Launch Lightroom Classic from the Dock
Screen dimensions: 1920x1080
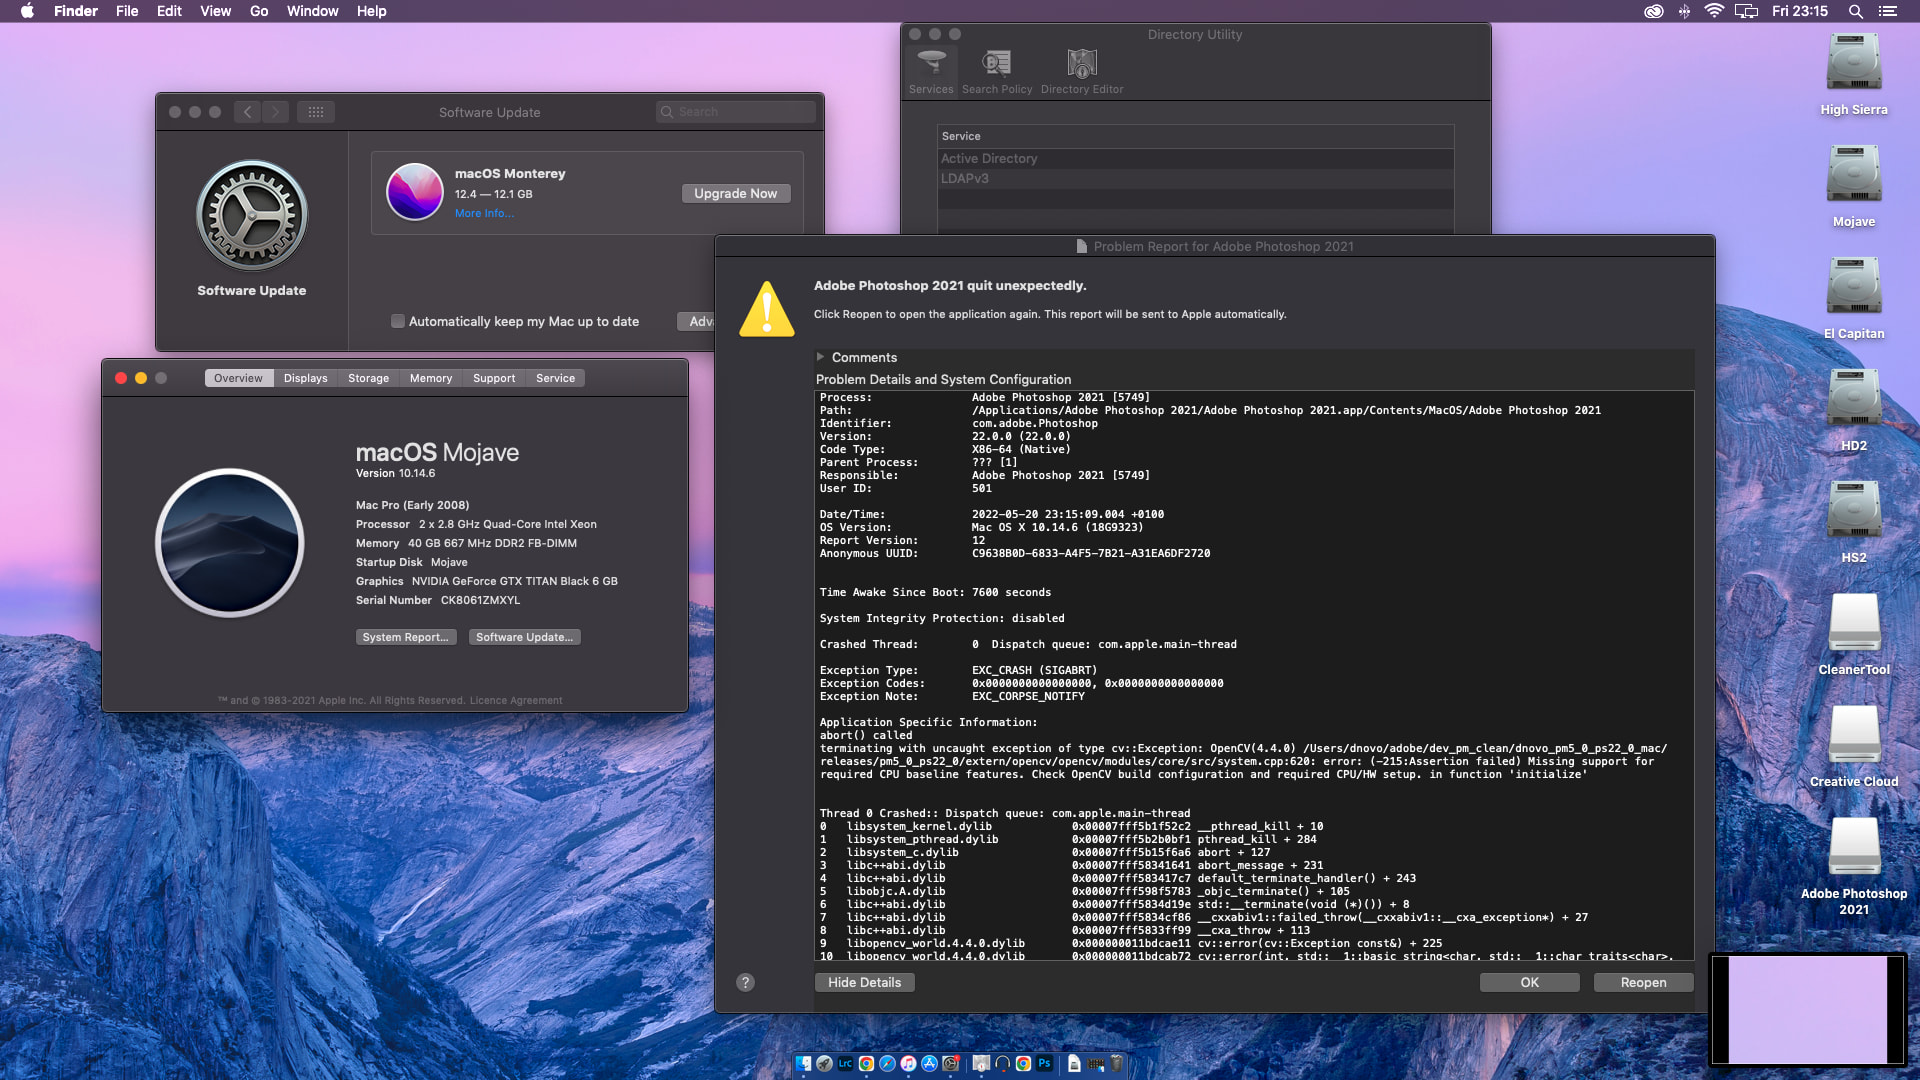845,1064
